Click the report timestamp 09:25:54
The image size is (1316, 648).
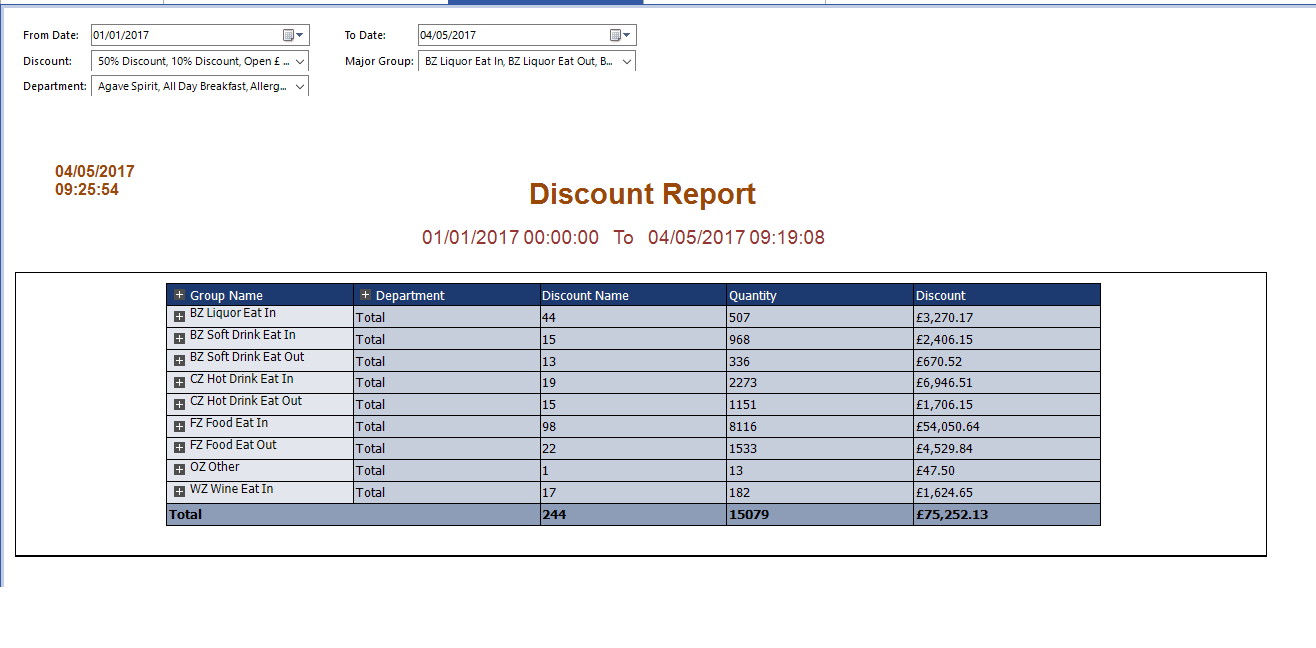(x=87, y=189)
